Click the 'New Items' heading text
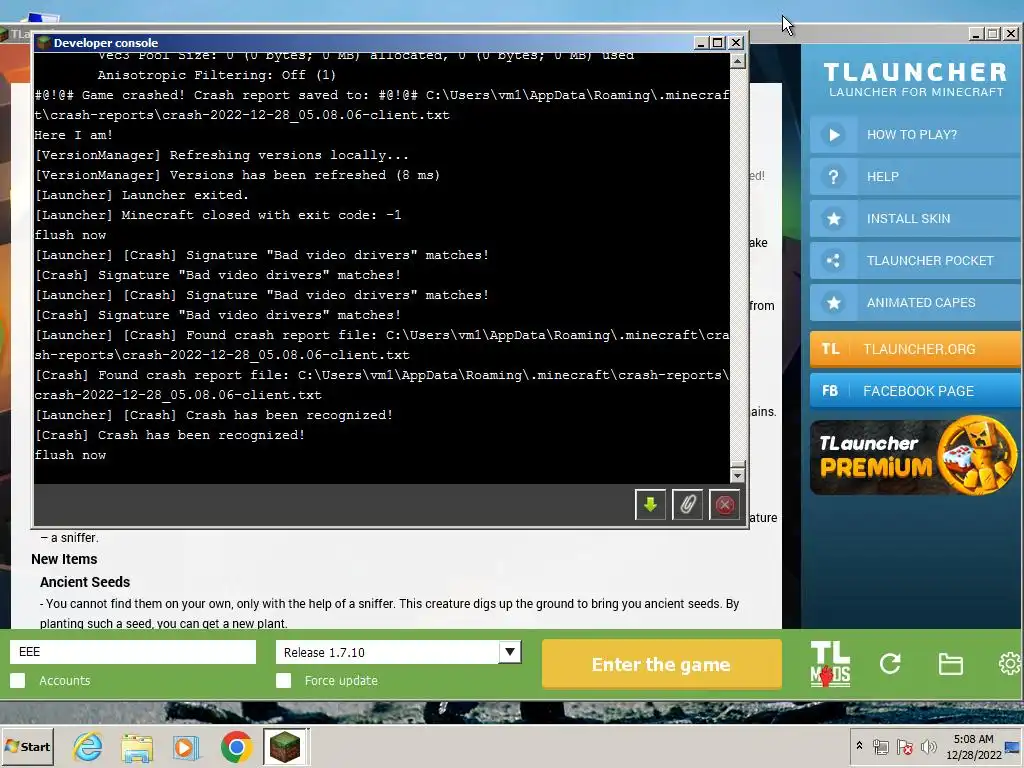 pos(64,559)
